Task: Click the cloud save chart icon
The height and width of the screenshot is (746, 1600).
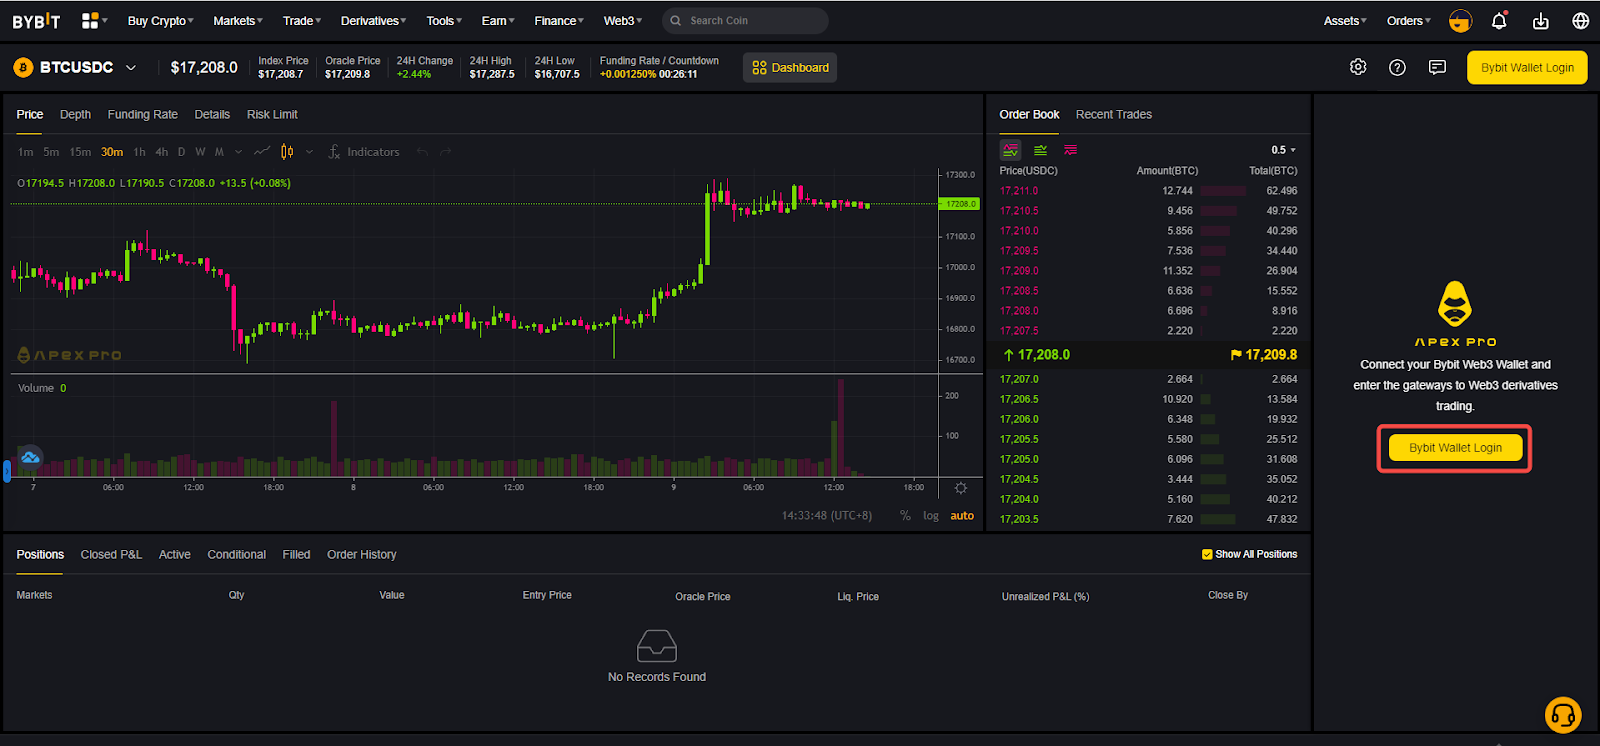Action: point(30,457)
